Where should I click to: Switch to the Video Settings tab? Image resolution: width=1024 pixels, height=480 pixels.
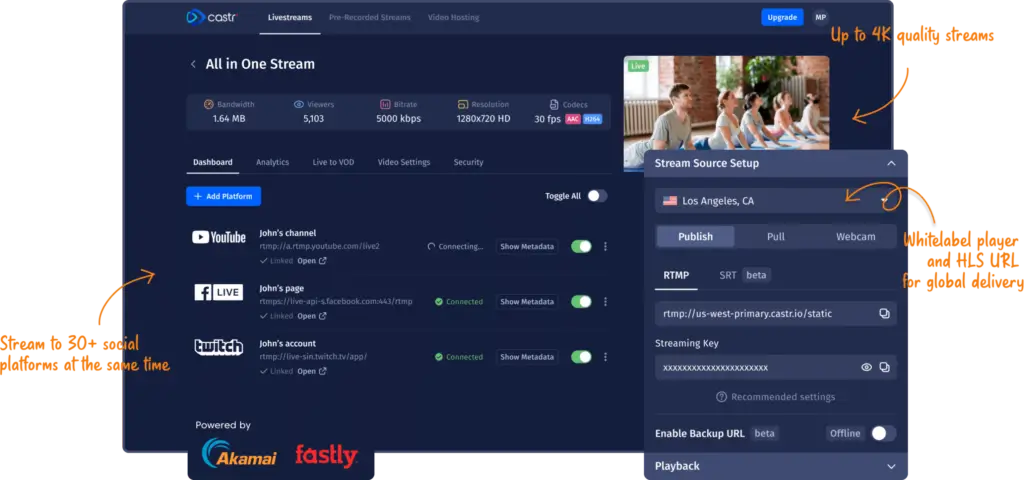[x=404, y=162]
